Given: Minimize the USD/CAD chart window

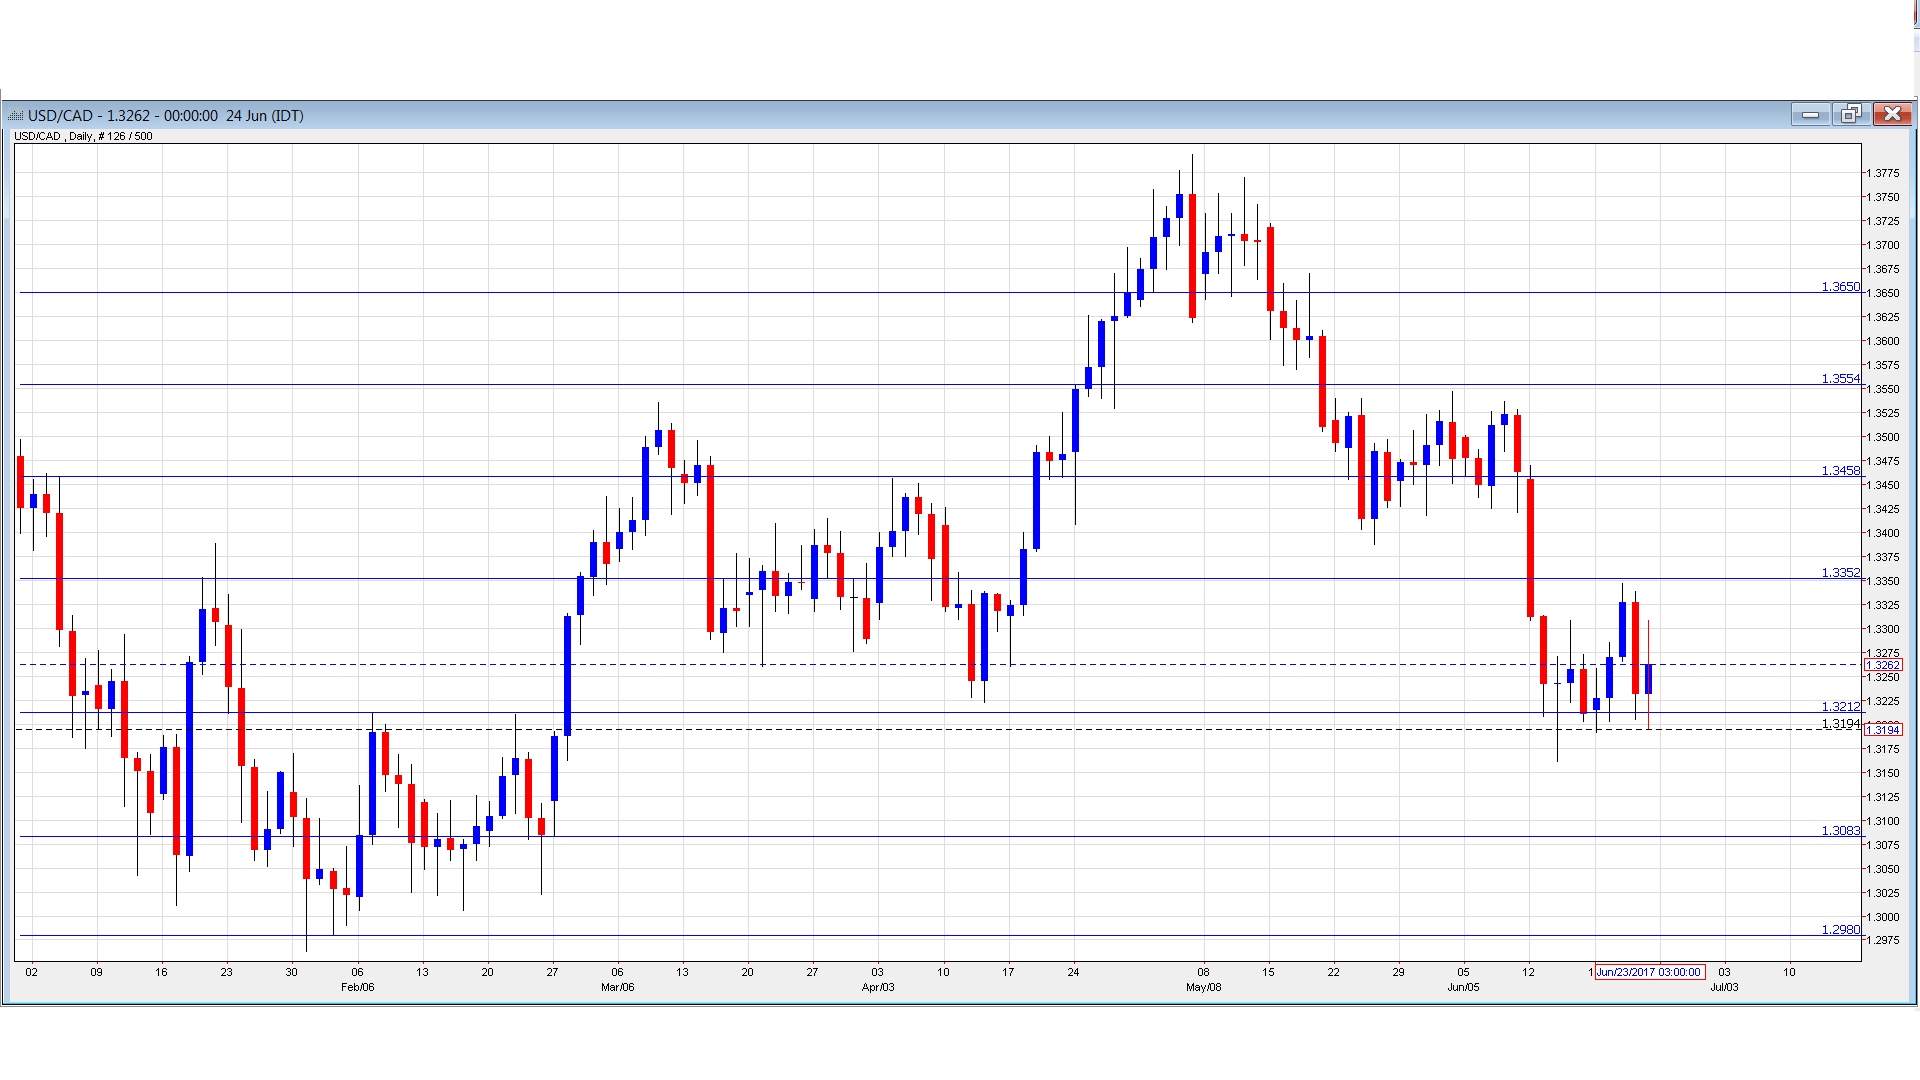Looking at the screenshot, I should 1810,114.
